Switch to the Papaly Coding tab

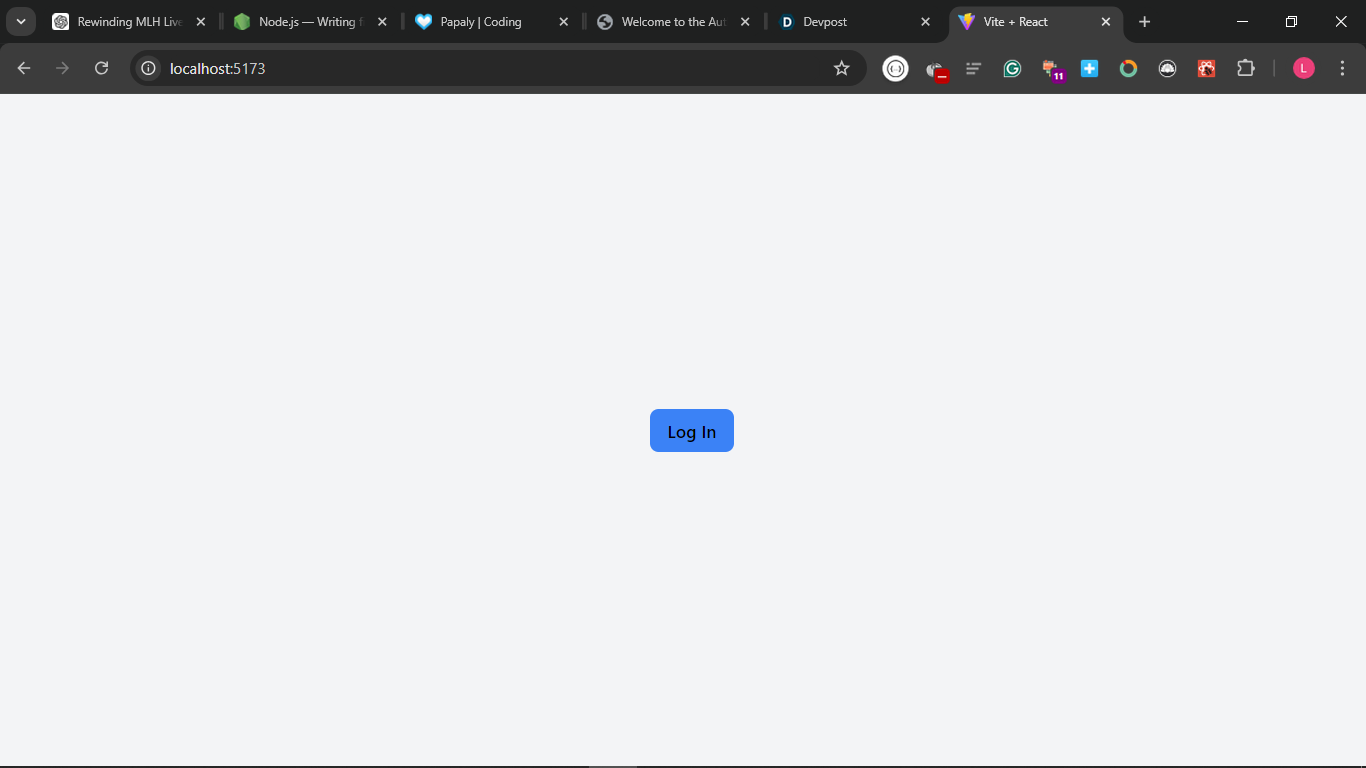[x=492, y=22]
